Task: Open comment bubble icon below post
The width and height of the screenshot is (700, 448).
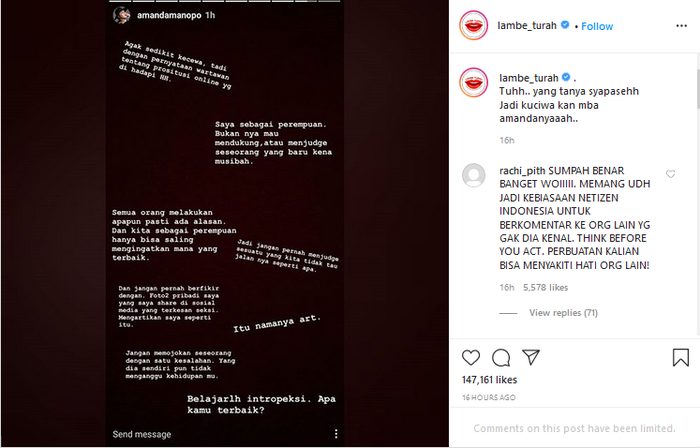Action: pos(501,358)
